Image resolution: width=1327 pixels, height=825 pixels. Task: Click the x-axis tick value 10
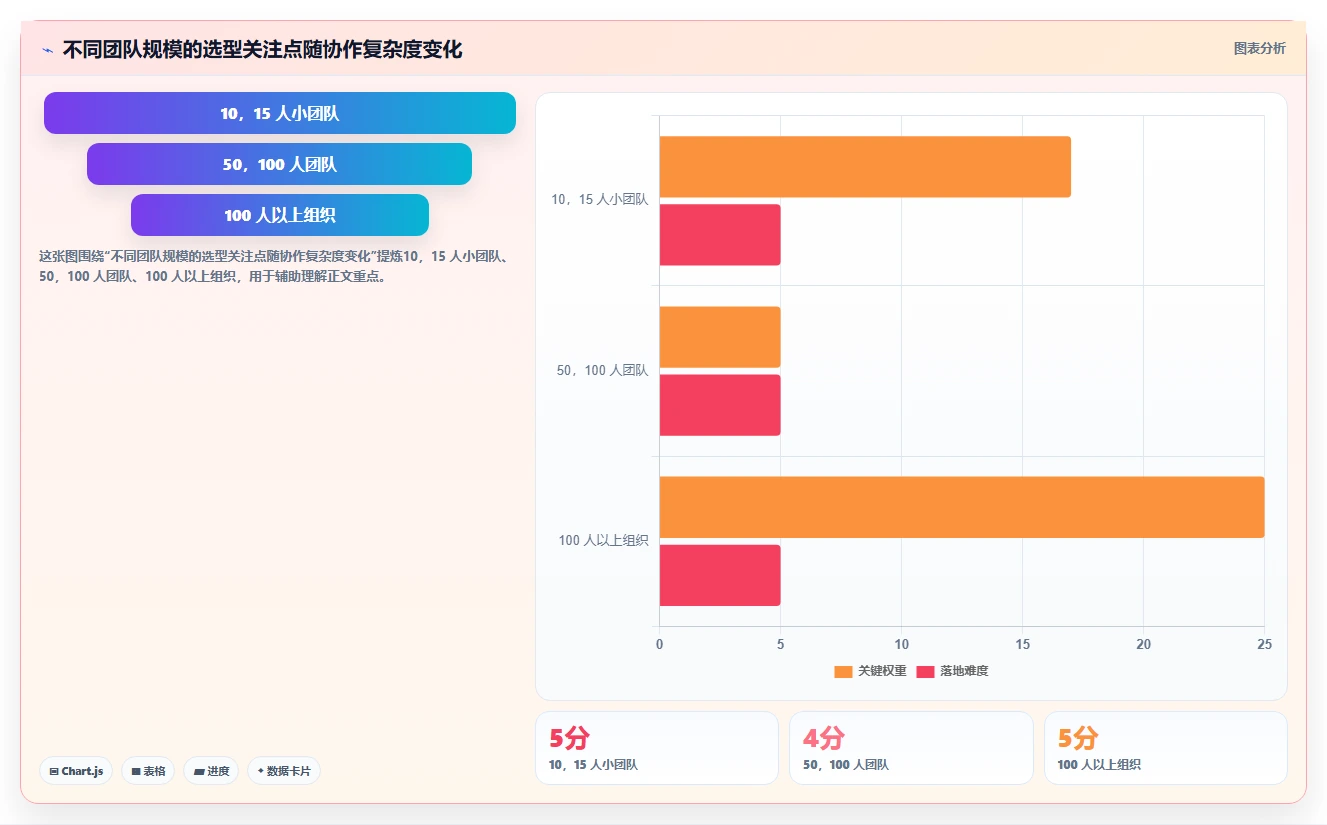[x=901, y=645]
